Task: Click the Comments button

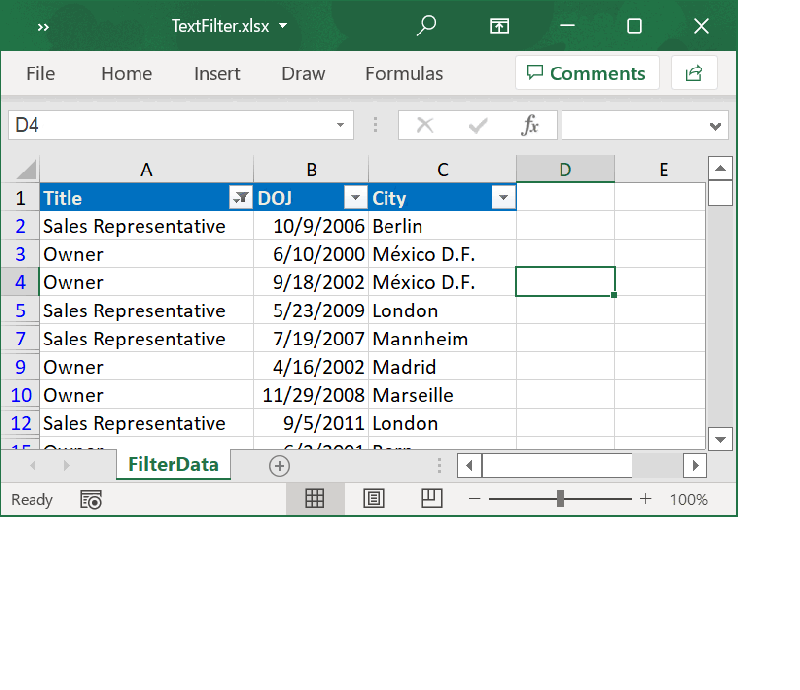Action: [x=587, y=73]
